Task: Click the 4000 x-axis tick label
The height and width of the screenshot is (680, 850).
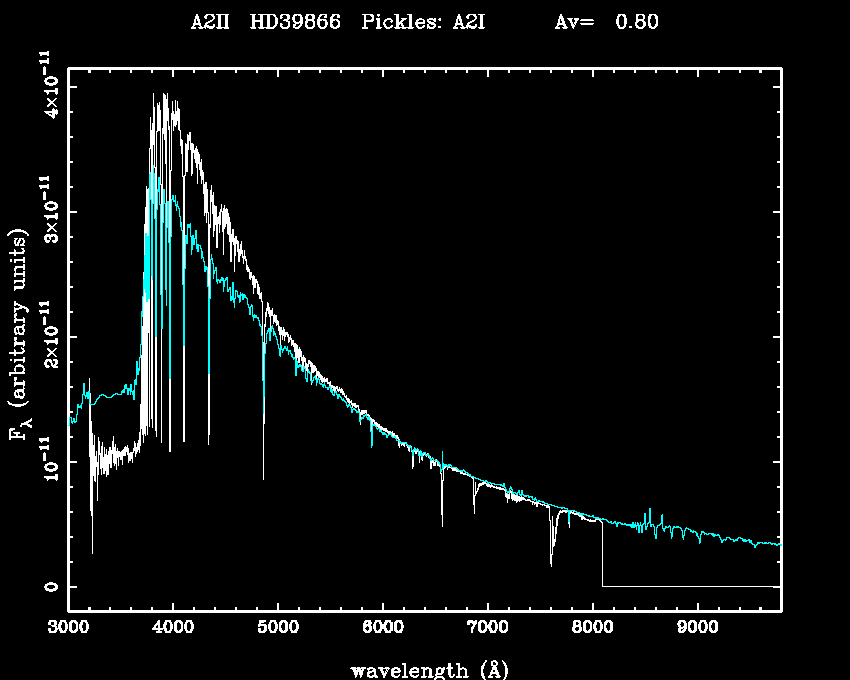Action: click(x=173, y=630)
